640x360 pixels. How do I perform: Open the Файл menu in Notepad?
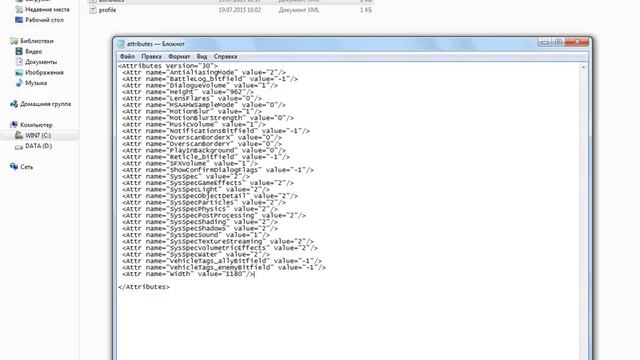point(127,57)
